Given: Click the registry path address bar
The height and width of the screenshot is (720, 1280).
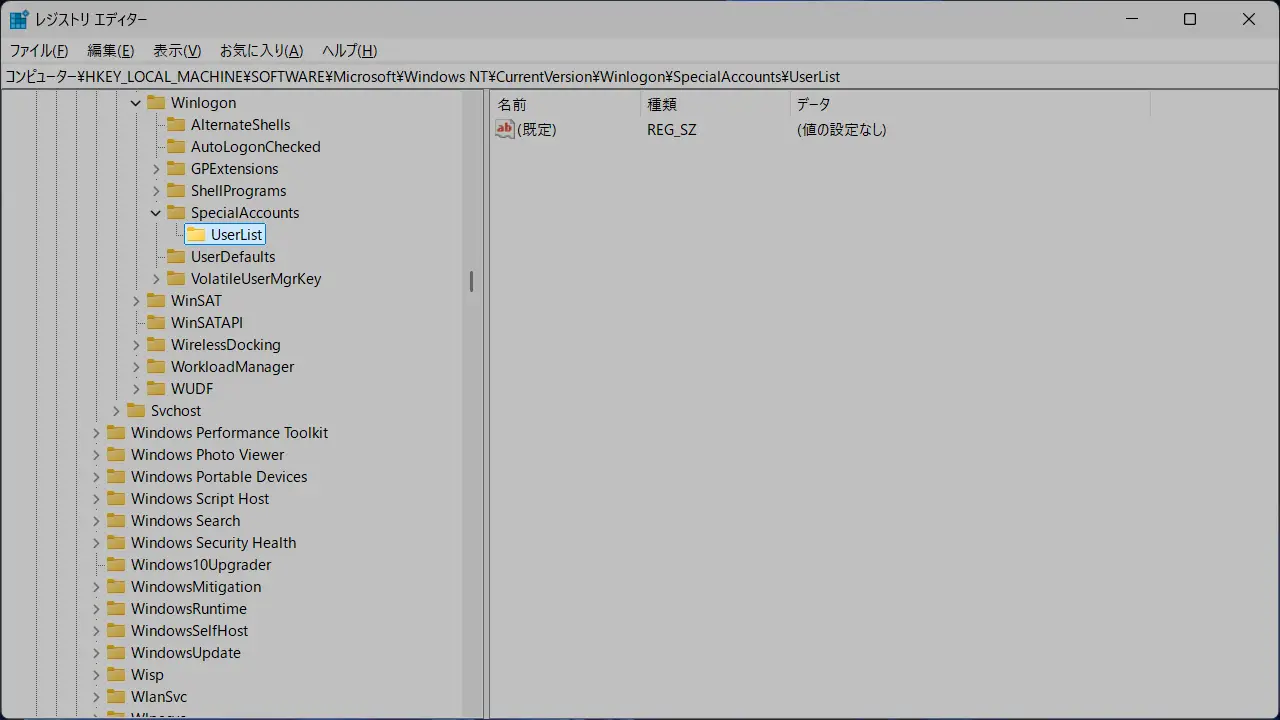Looking at the screenshot, I should (x=640, y=77).
